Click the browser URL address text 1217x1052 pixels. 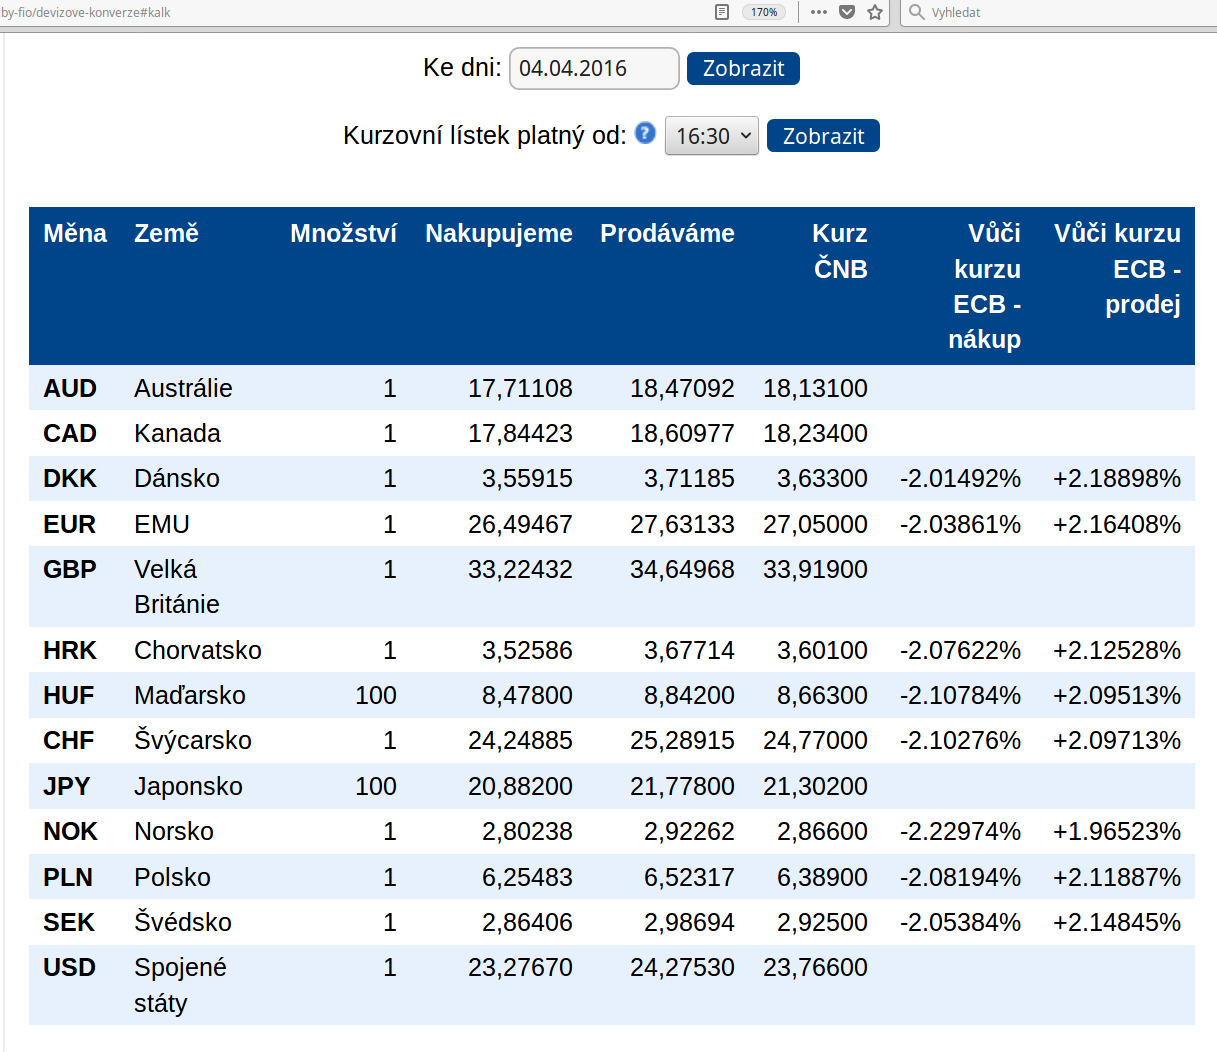coord(86,12)
